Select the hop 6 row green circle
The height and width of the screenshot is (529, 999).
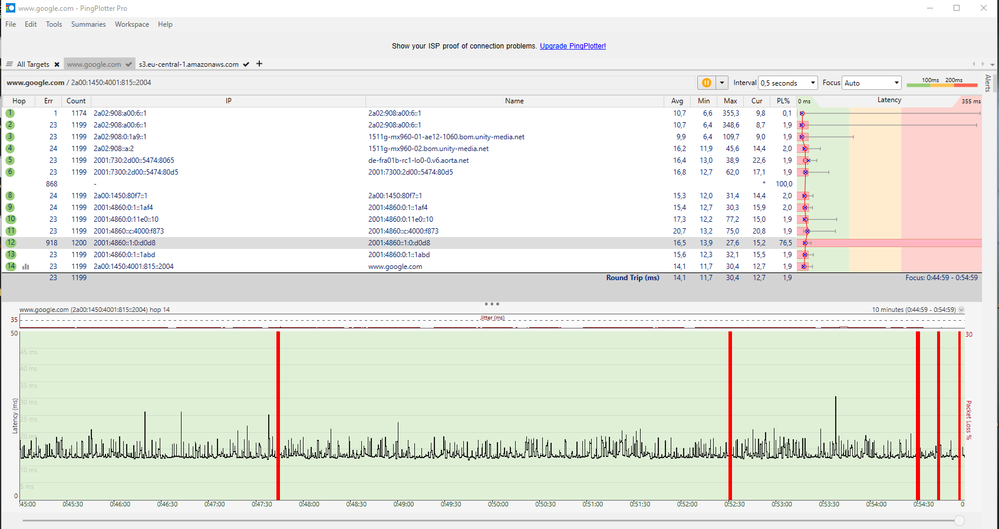tap(10, 172)
